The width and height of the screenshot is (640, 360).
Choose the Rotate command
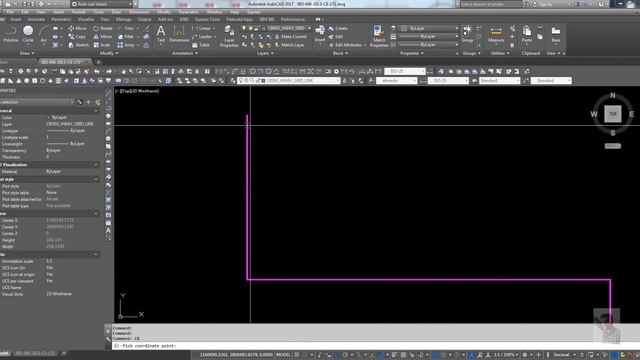click(102, 28)
